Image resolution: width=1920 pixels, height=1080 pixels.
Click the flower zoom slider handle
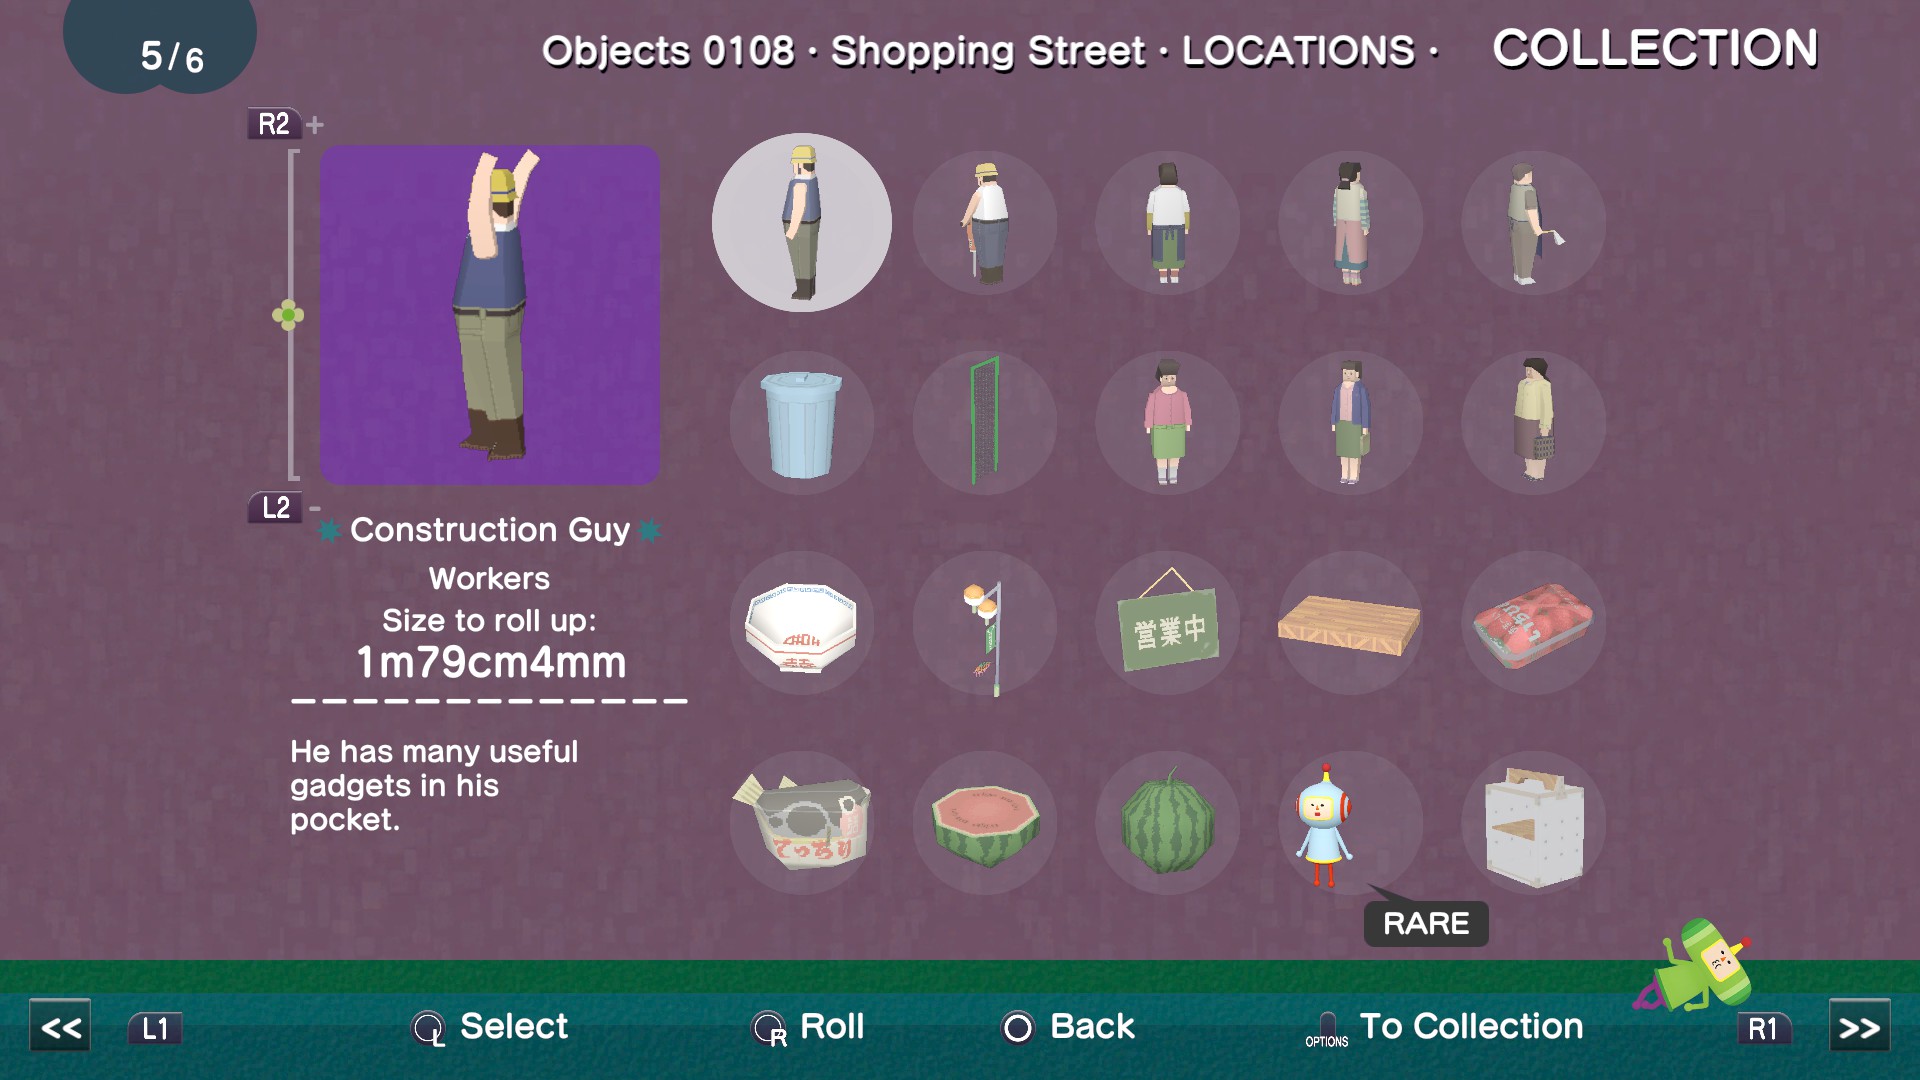pos(288,316)
